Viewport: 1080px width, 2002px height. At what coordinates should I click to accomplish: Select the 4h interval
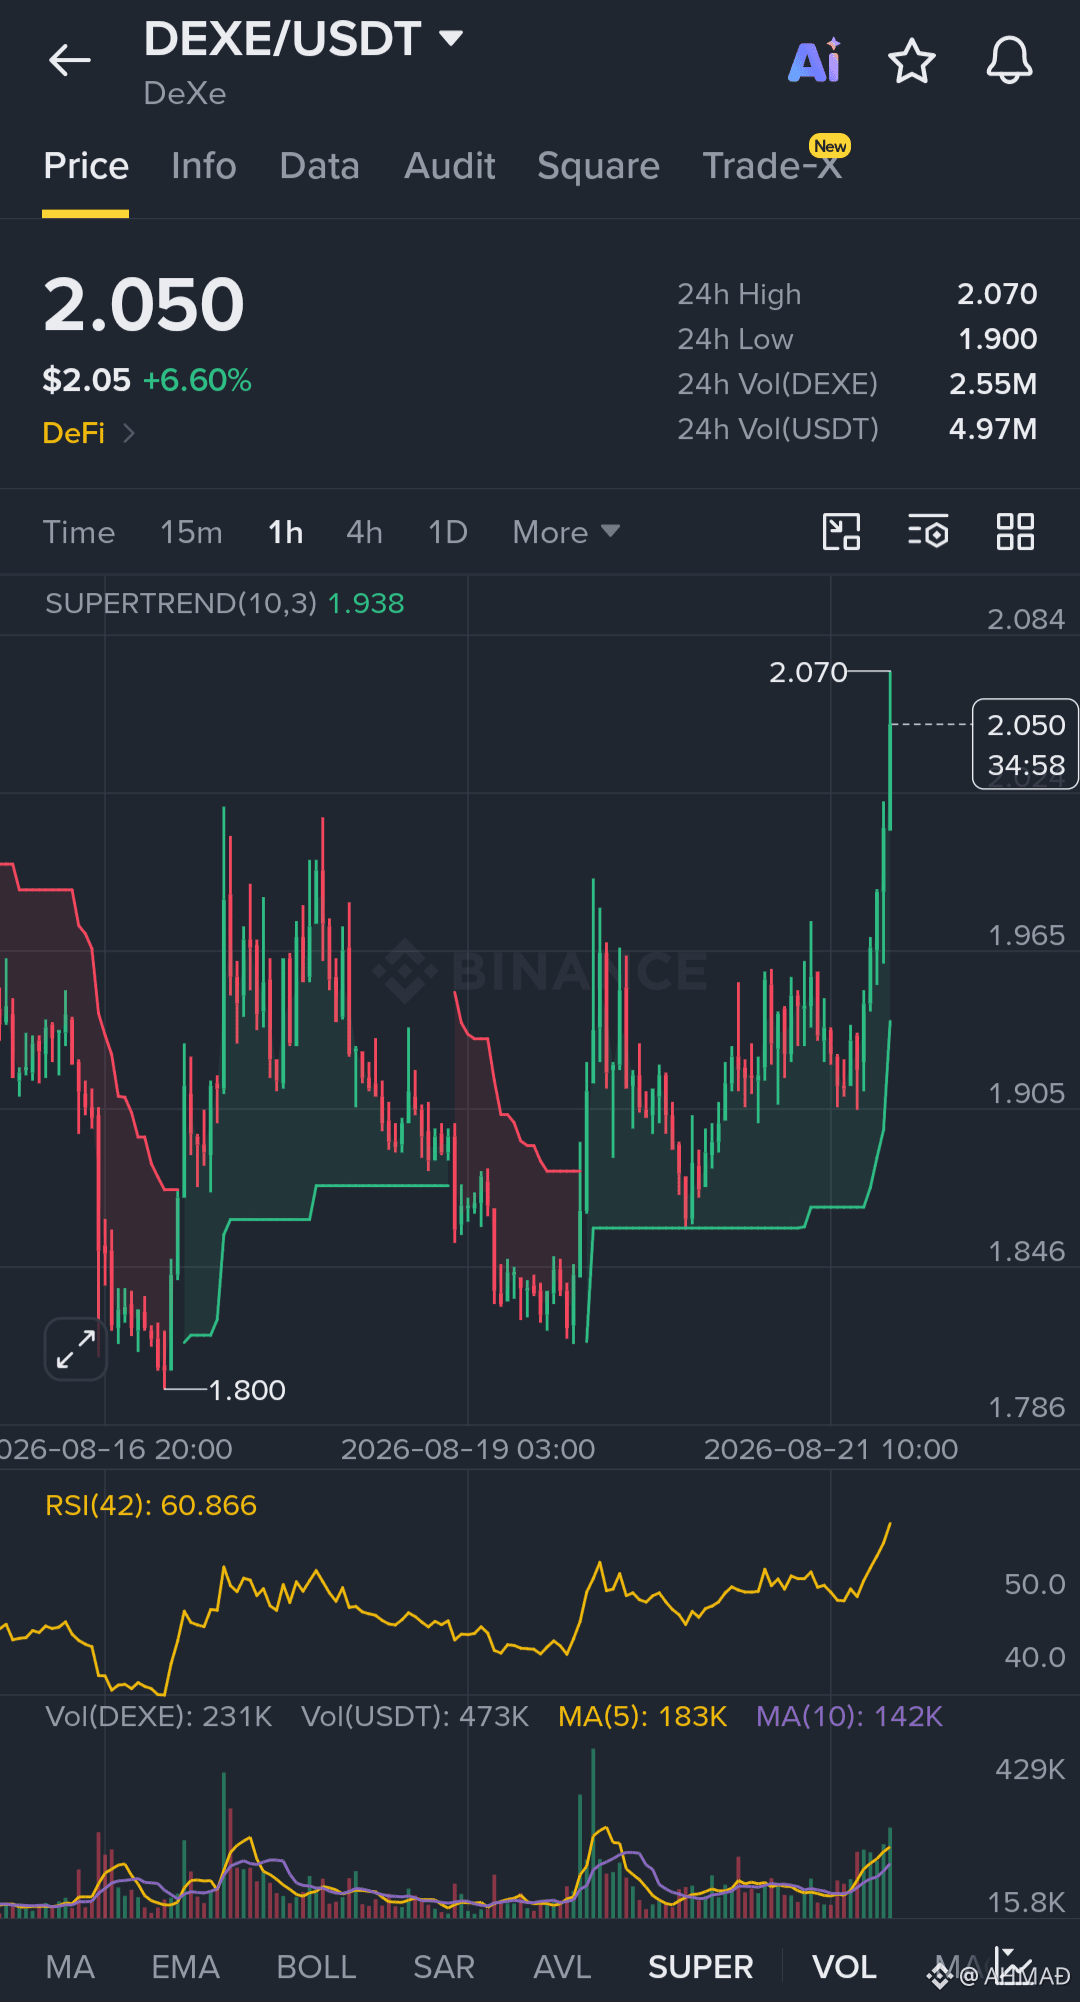click(x=364, y=532)
